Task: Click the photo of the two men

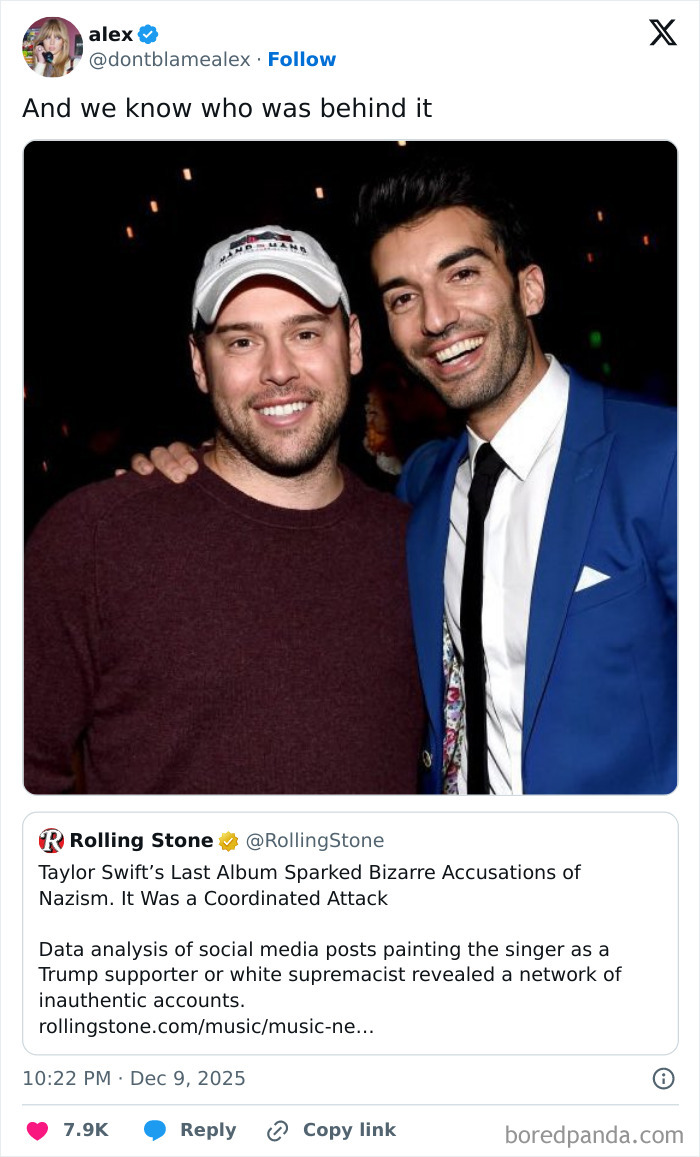Action: 350,468
